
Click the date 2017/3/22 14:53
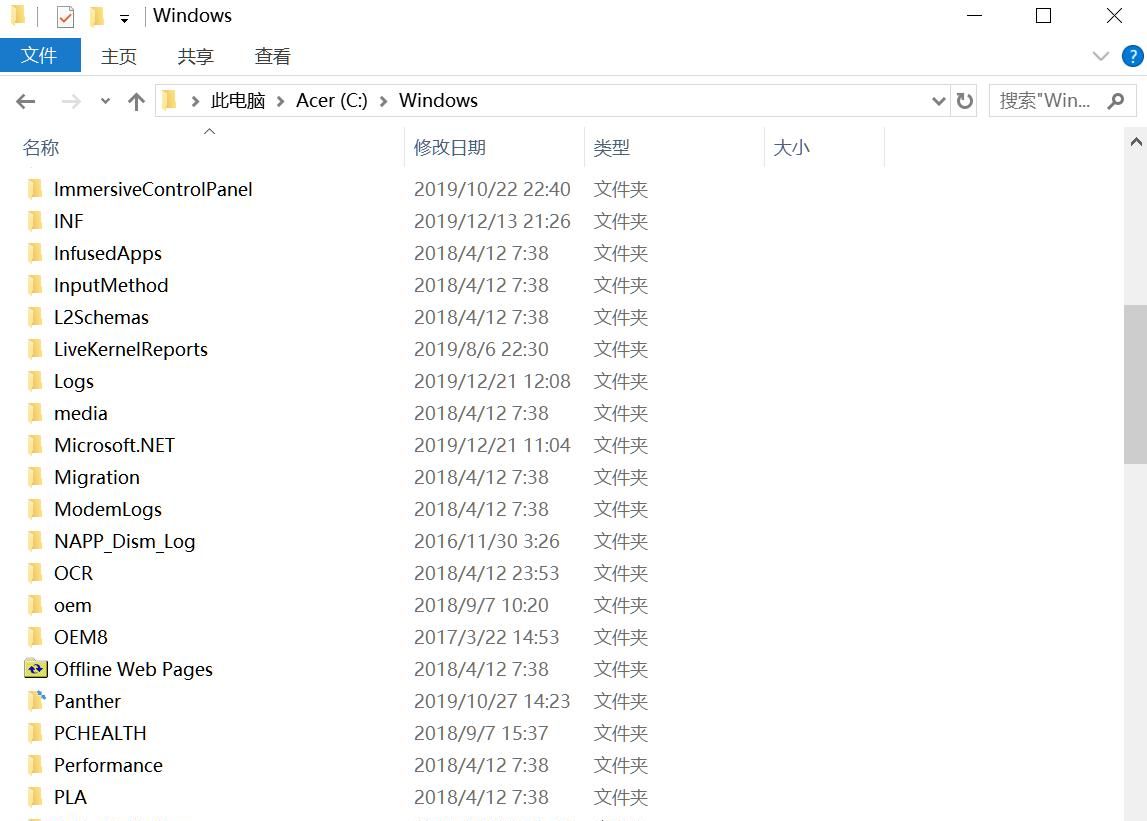tap(486, 637)
